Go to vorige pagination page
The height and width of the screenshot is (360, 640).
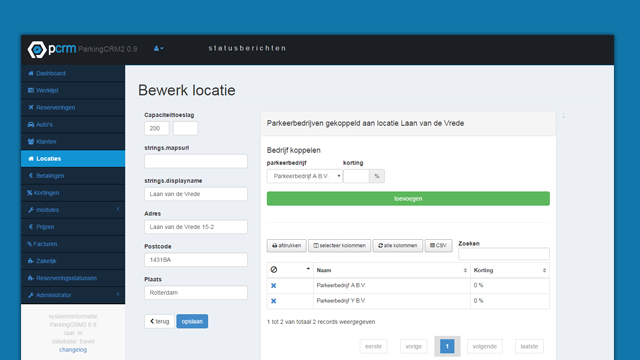(413, 347)
